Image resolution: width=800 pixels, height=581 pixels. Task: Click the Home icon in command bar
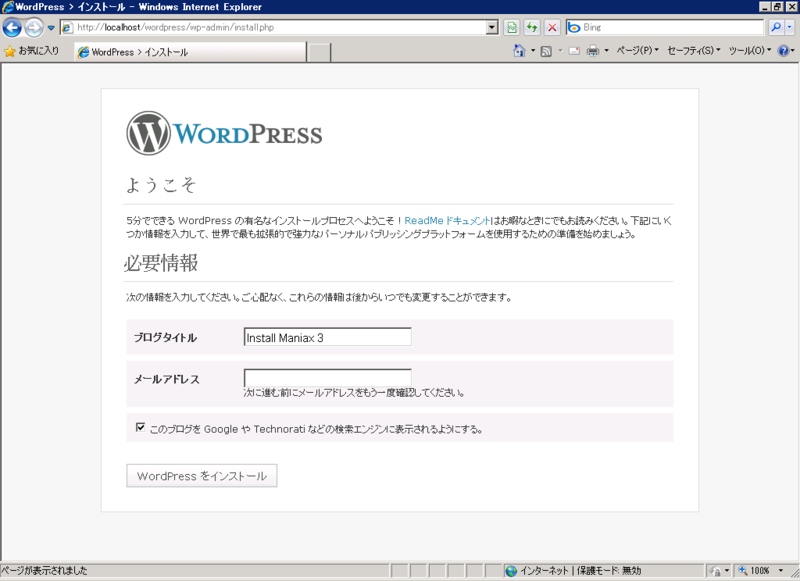point(519,50)
